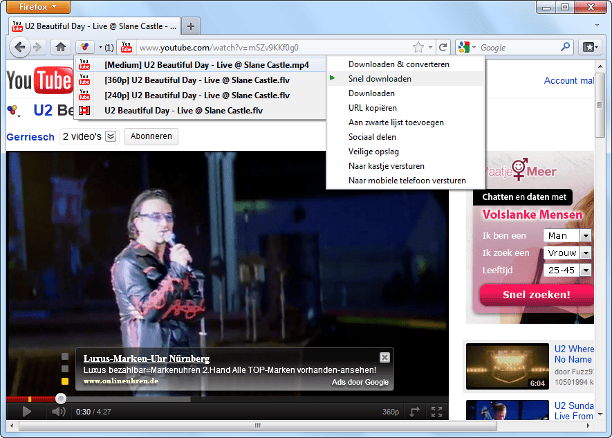This screenshot has width=612, height=438.
Task: Select Naar mobiele telefoon versturen
Action: [x=406, y=180]
